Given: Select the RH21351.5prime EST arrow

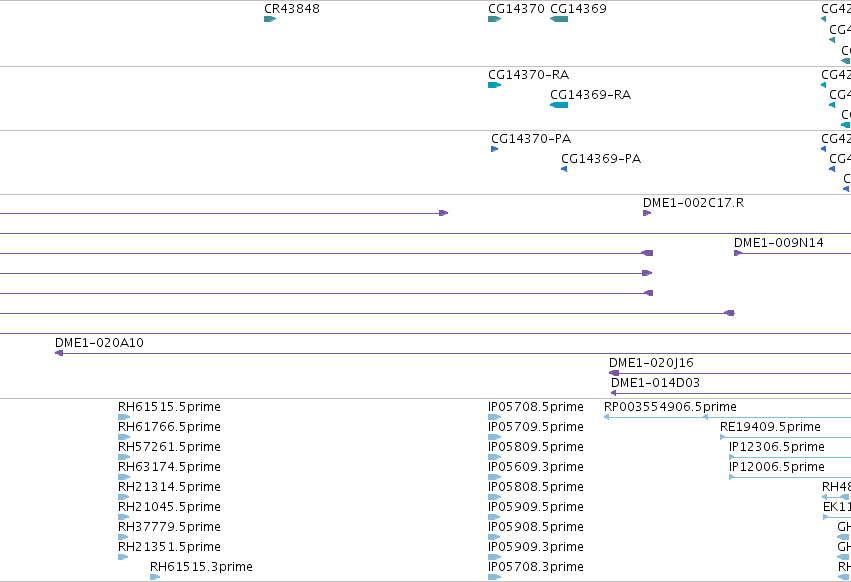Looking at the screenshot, I should pyautogui.click(x=123, y=556).
